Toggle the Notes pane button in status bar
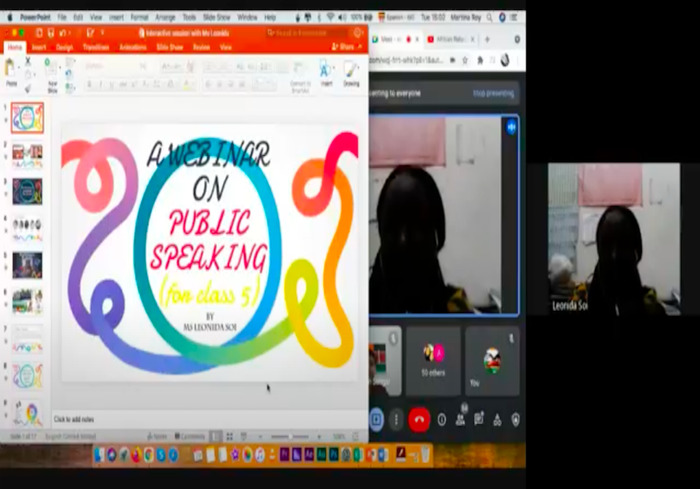The width and height of the screenshot is (700, 489). click(157, 436)
